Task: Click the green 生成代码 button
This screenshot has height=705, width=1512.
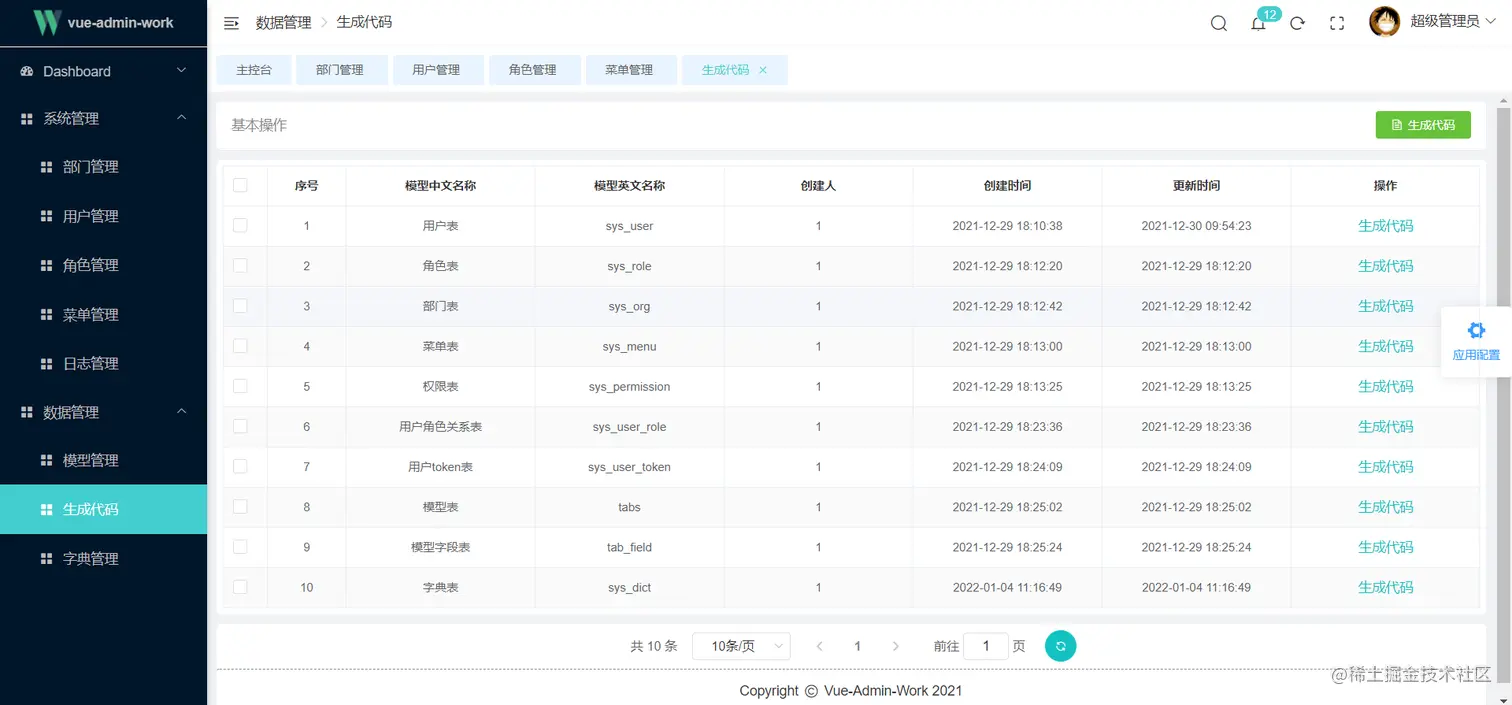Action: point(1423,125)
